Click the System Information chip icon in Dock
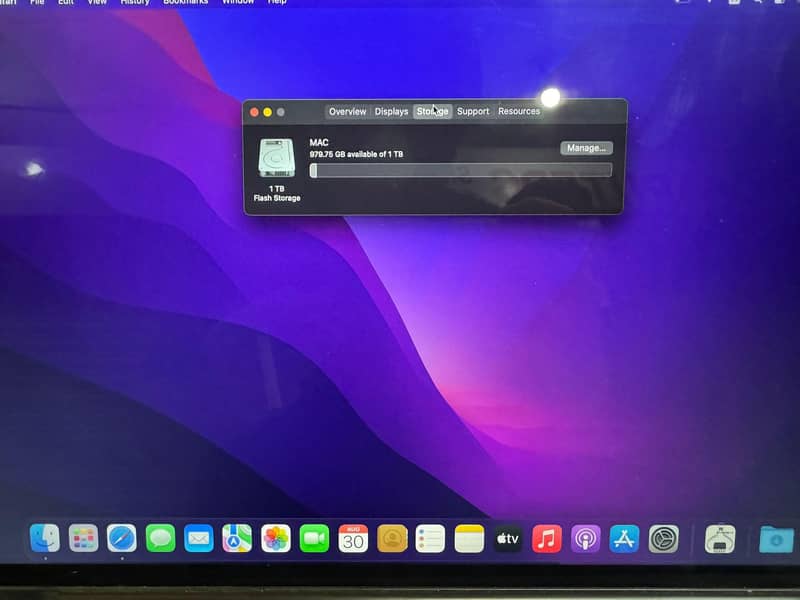Screen dimensions: 800x600 (x=720, y=539)
